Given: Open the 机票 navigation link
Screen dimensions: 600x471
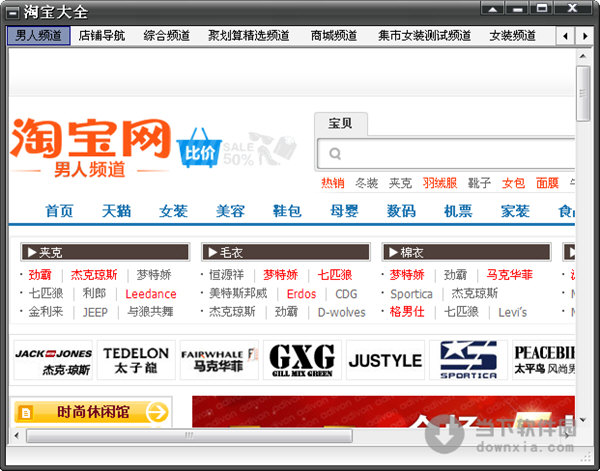Looking at the screenshot, I should tap(458, 211).
